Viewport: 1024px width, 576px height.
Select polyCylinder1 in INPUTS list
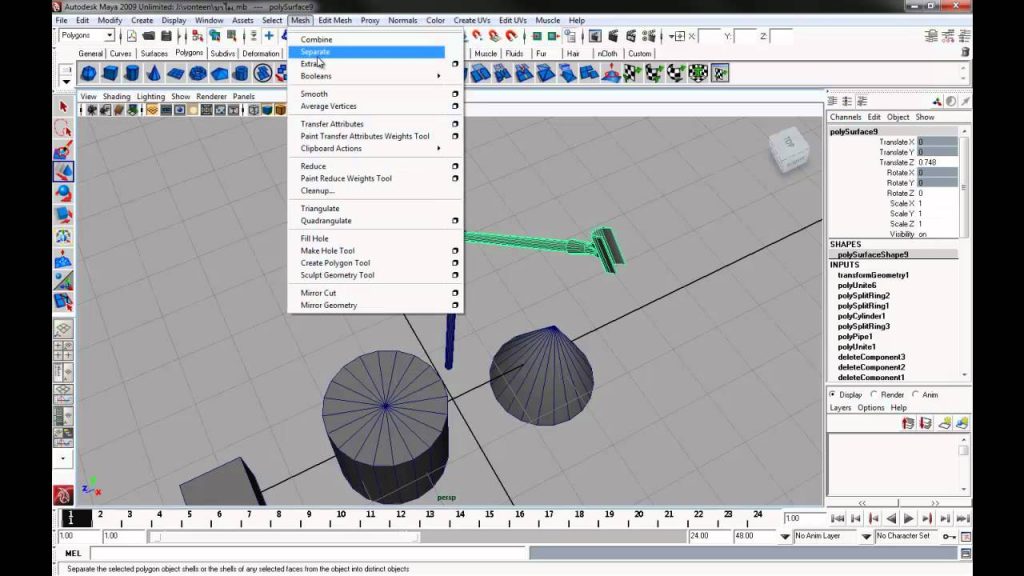[861, 316]
